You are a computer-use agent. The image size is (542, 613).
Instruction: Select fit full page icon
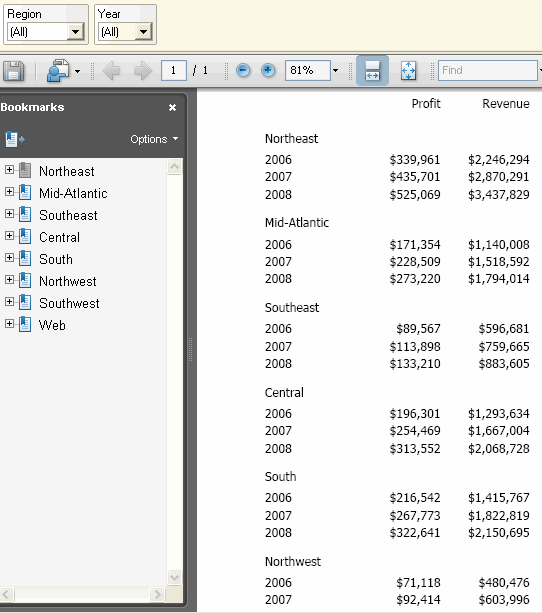click(408, 71)
